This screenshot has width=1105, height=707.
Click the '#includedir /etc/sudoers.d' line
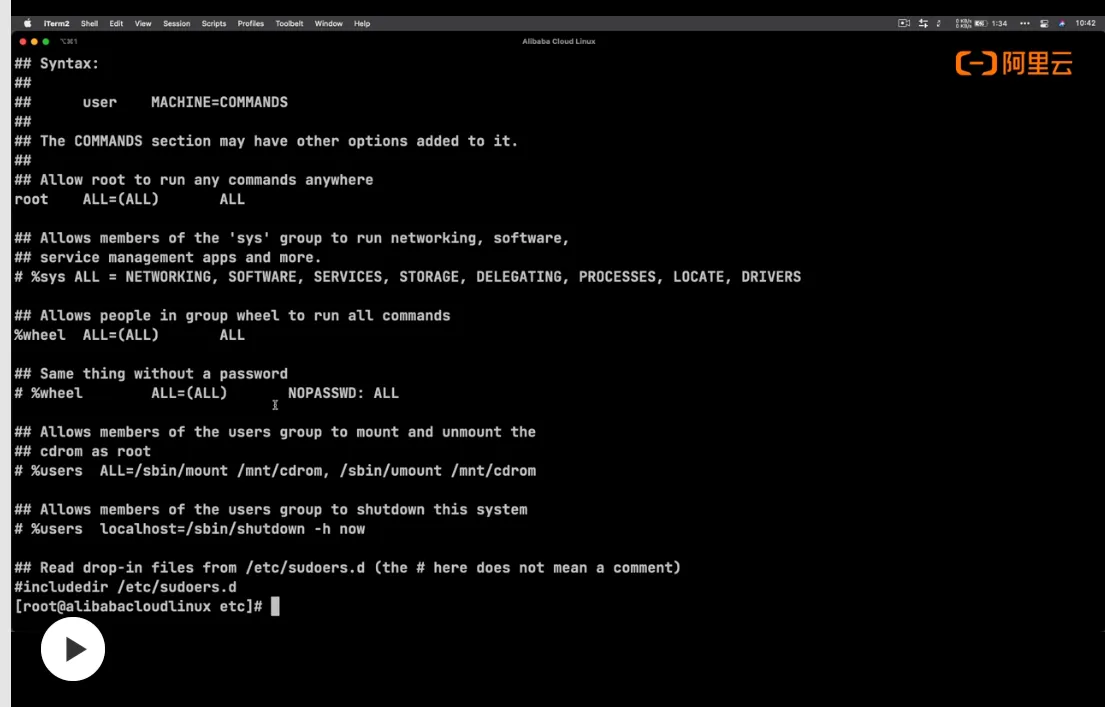tap(125, 587)
